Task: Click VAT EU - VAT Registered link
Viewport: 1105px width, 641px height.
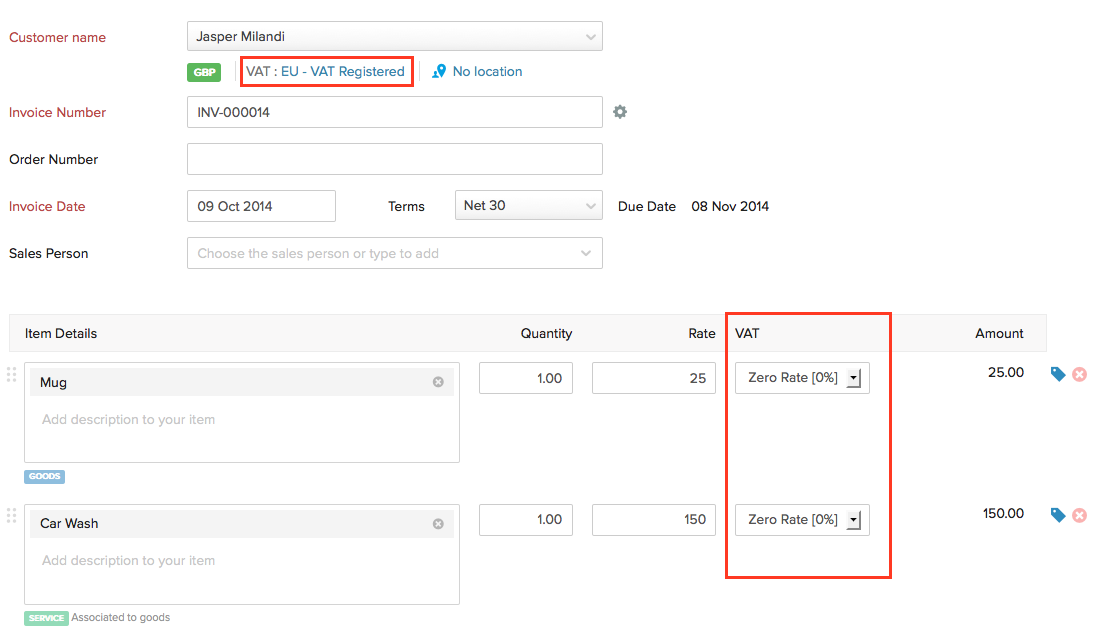Action: (x=326, y=71)
